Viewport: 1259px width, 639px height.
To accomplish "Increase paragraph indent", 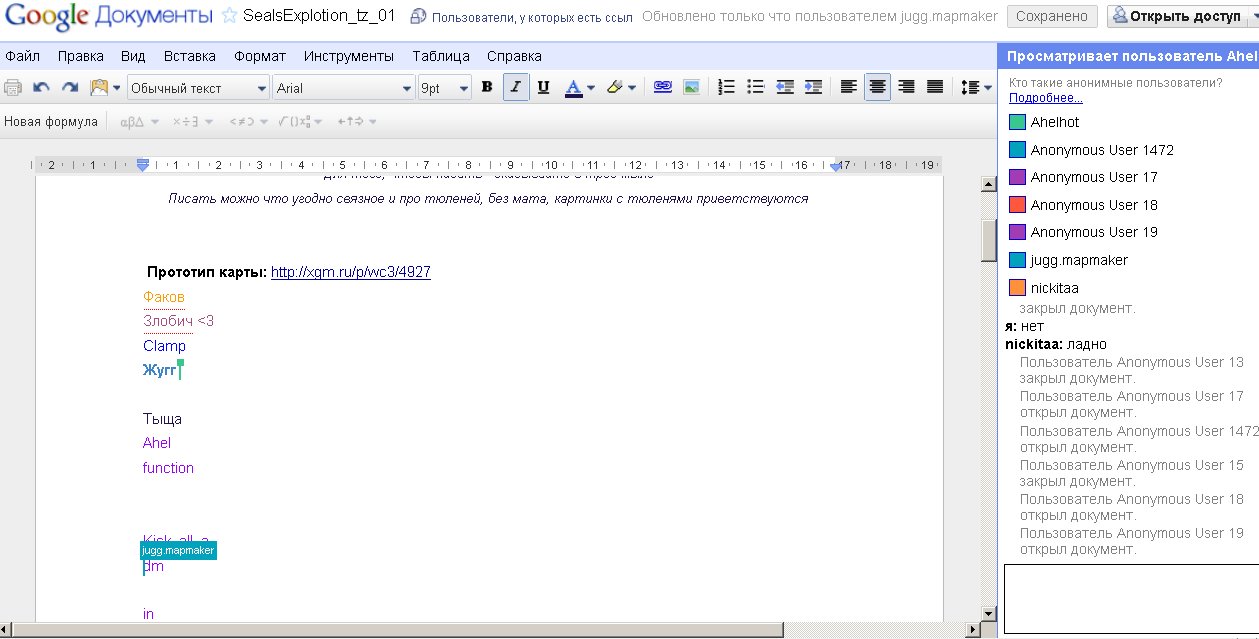I will 814,88.
